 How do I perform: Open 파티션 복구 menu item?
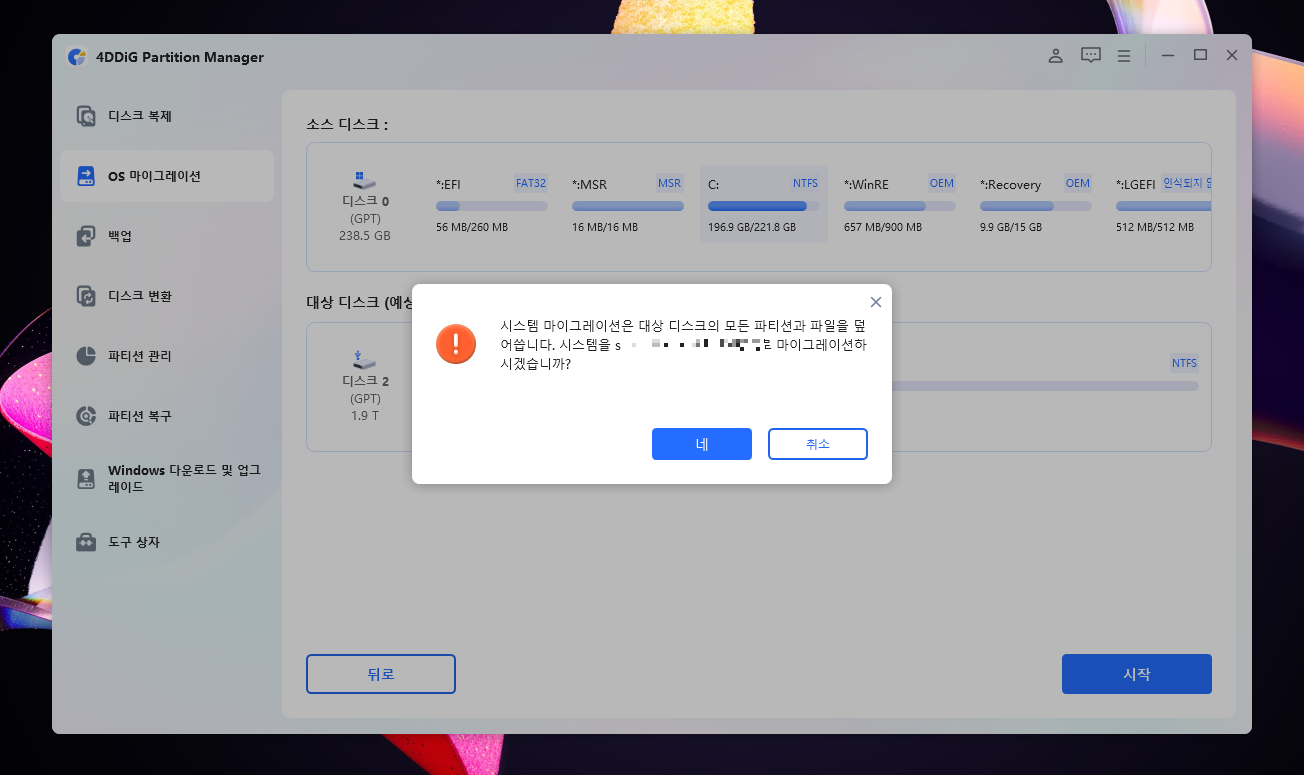pos(167,416)
